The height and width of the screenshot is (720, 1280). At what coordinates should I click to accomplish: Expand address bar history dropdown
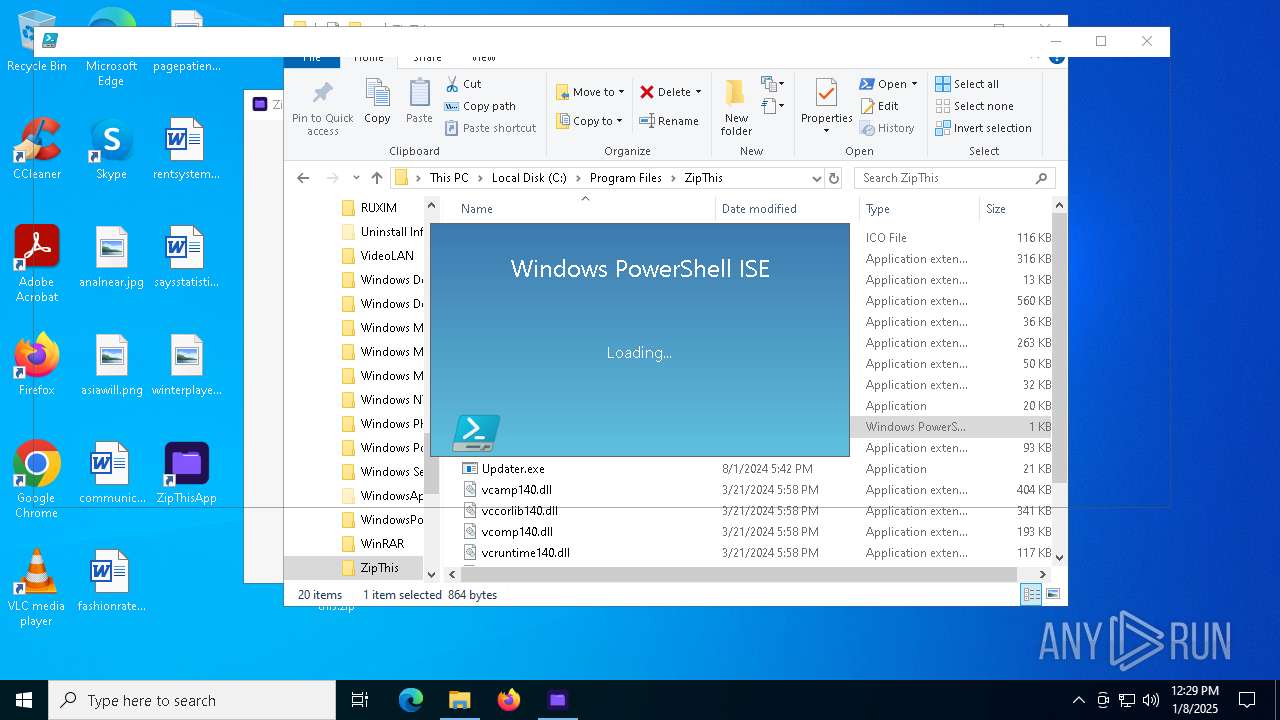(816, 178)
